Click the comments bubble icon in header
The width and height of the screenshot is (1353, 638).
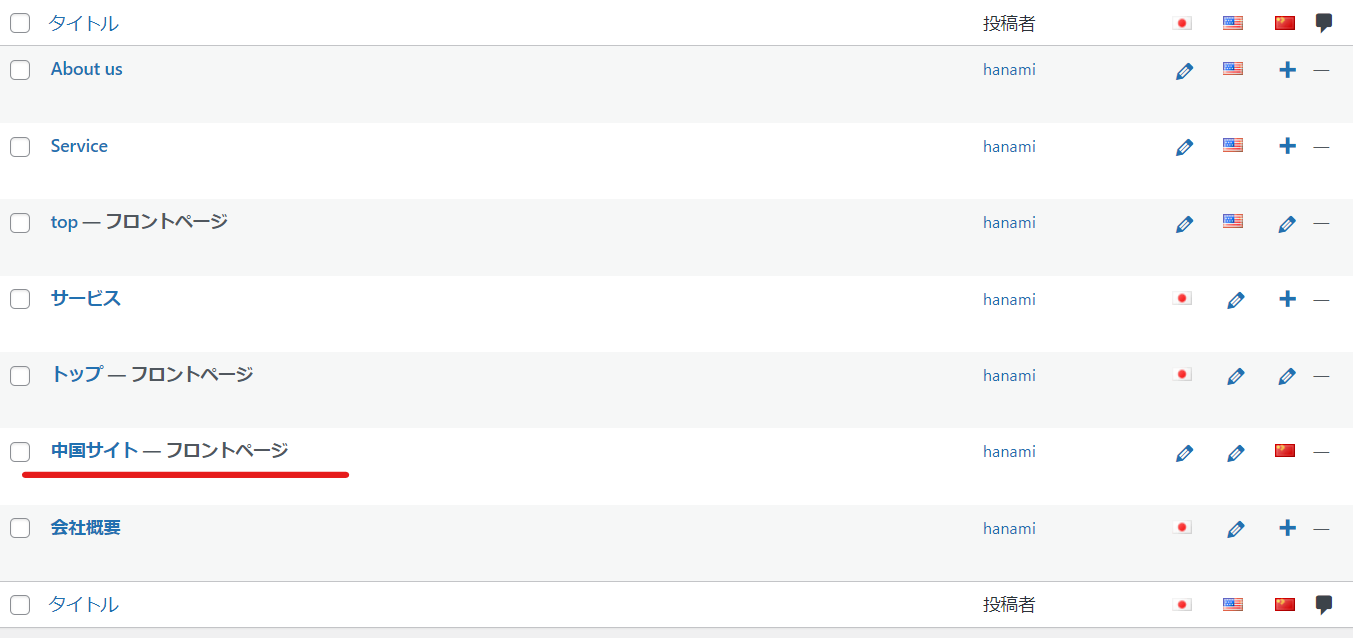pyautogui.click(x=1324, y=22)
